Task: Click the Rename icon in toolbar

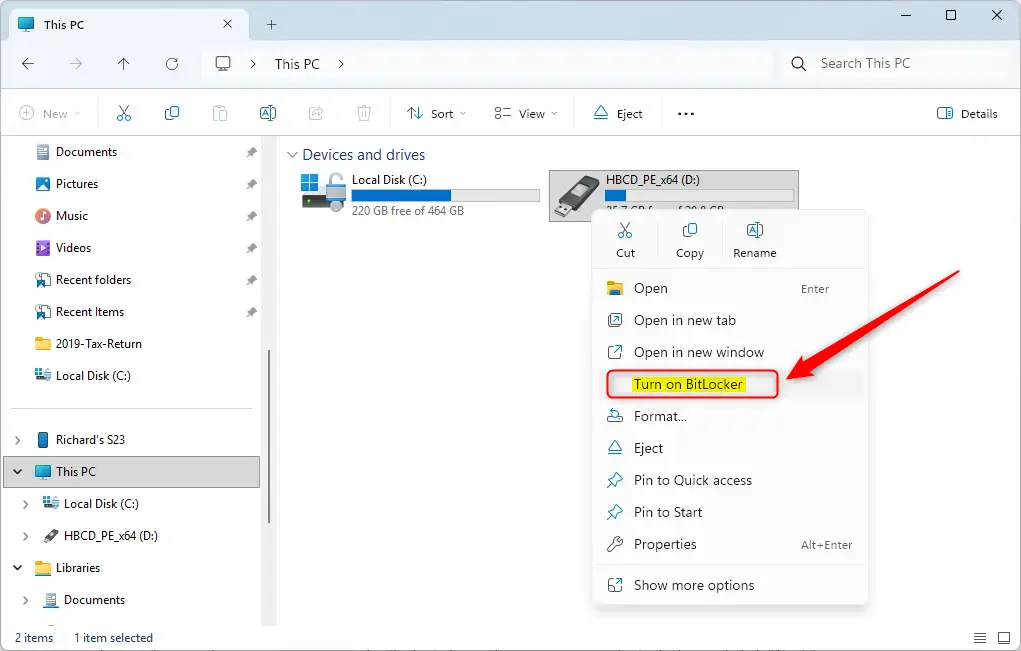Action: (x=268, y=113)
